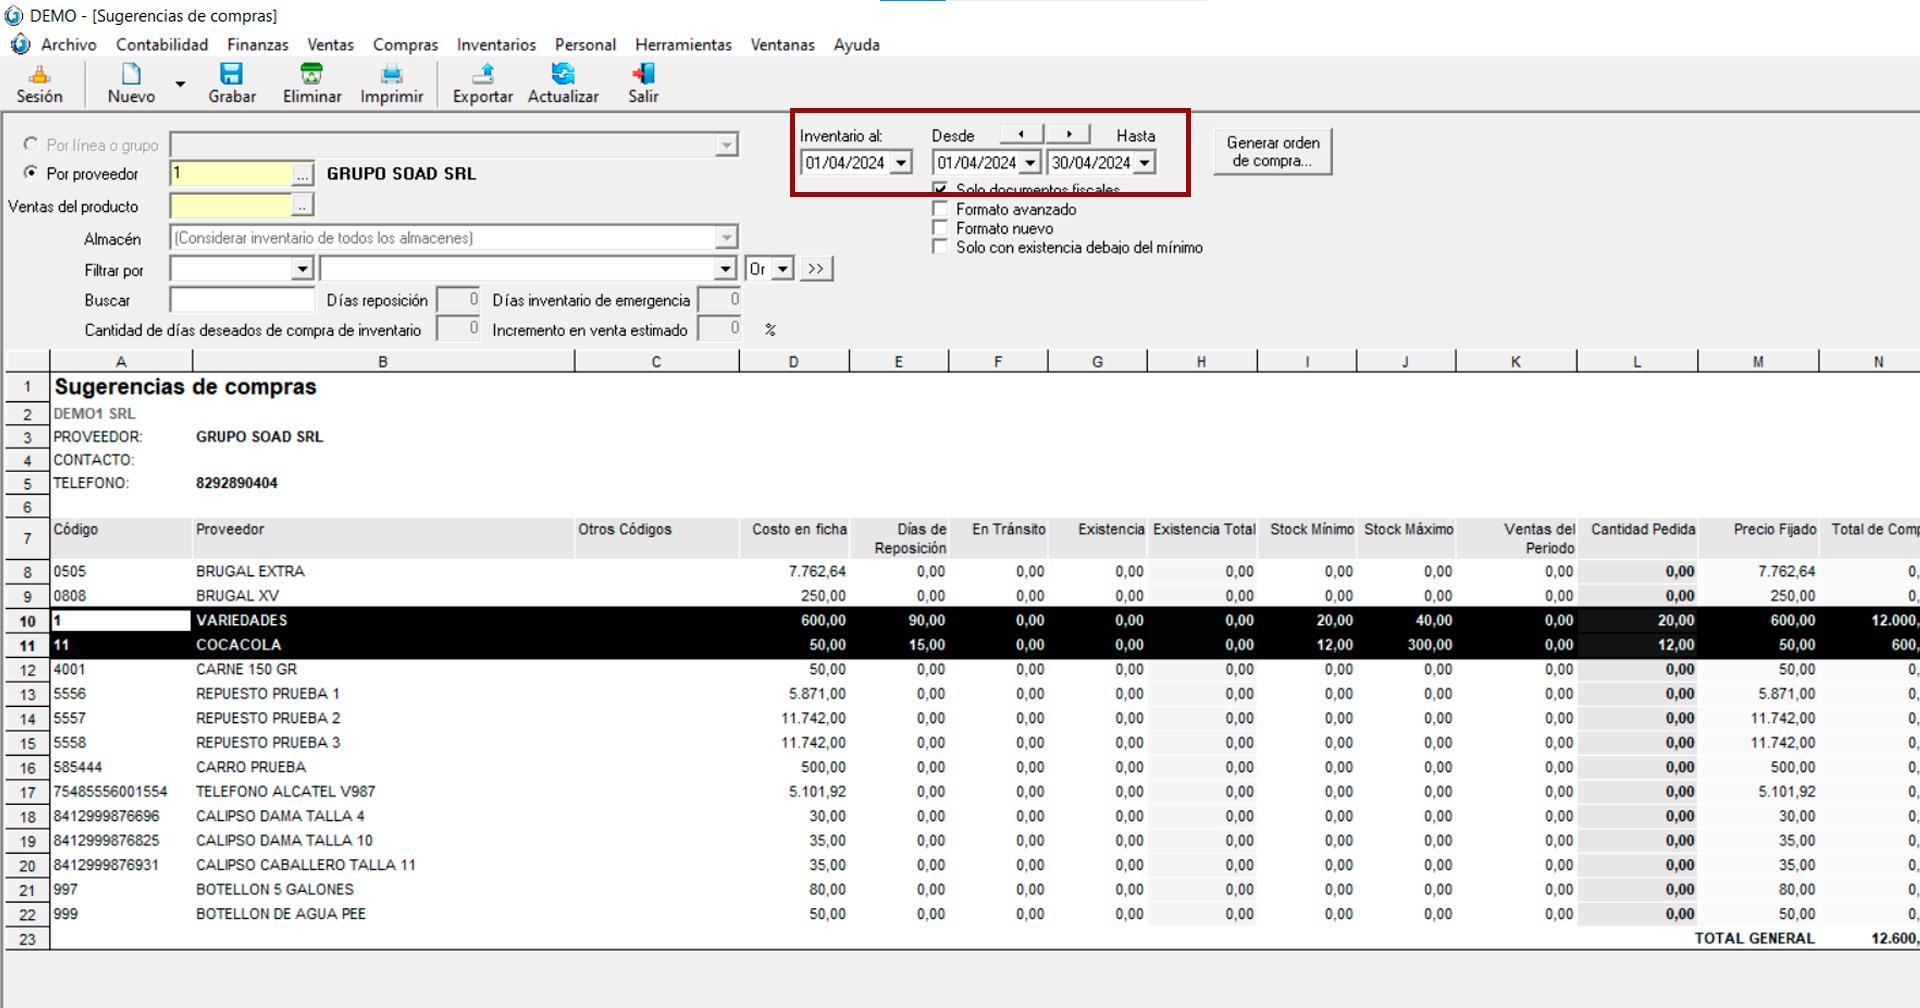This screenshot has height=1008, width=1920.
Task: Toggle Solo con existencia debajo del mínimo
Action: (940, 247)
